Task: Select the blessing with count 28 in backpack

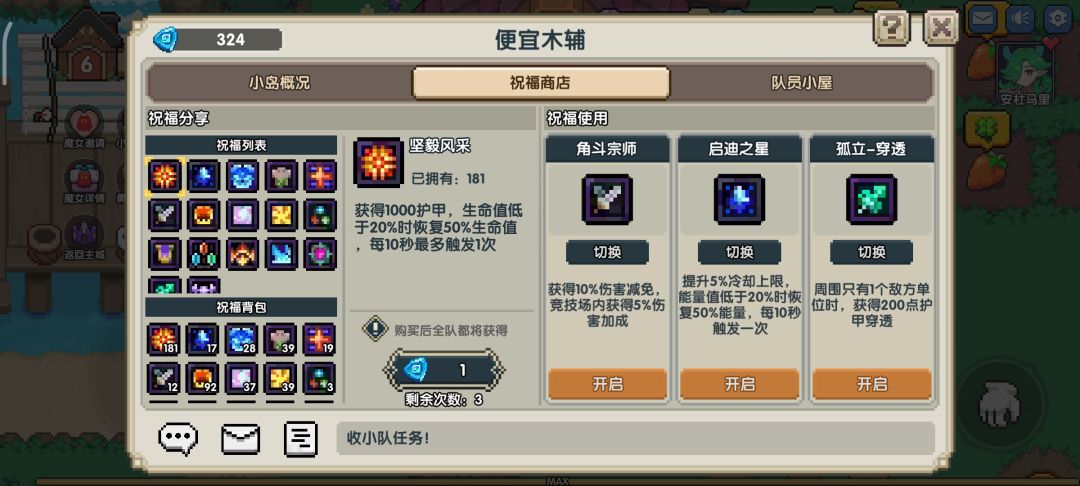Action: 242,339
